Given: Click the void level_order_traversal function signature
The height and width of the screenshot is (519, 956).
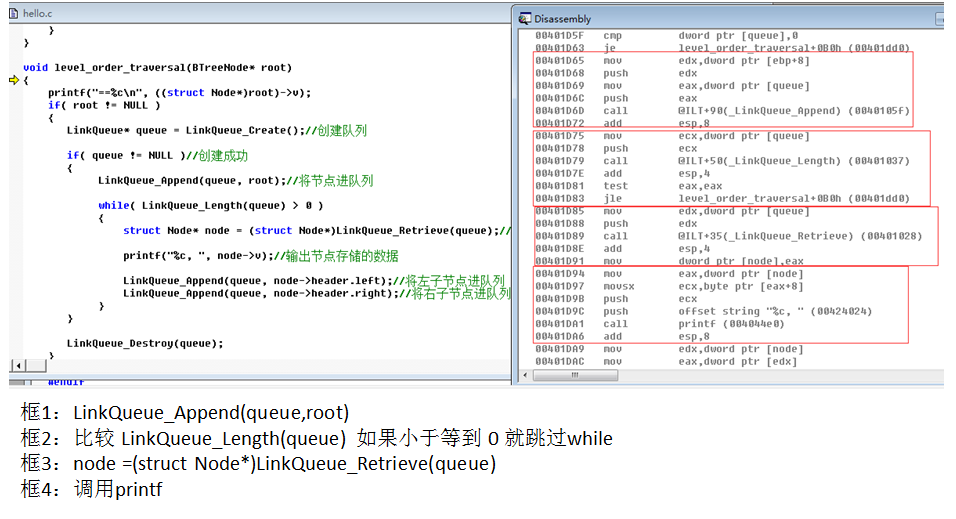Looking at the screenshot, I should (157, 68).
